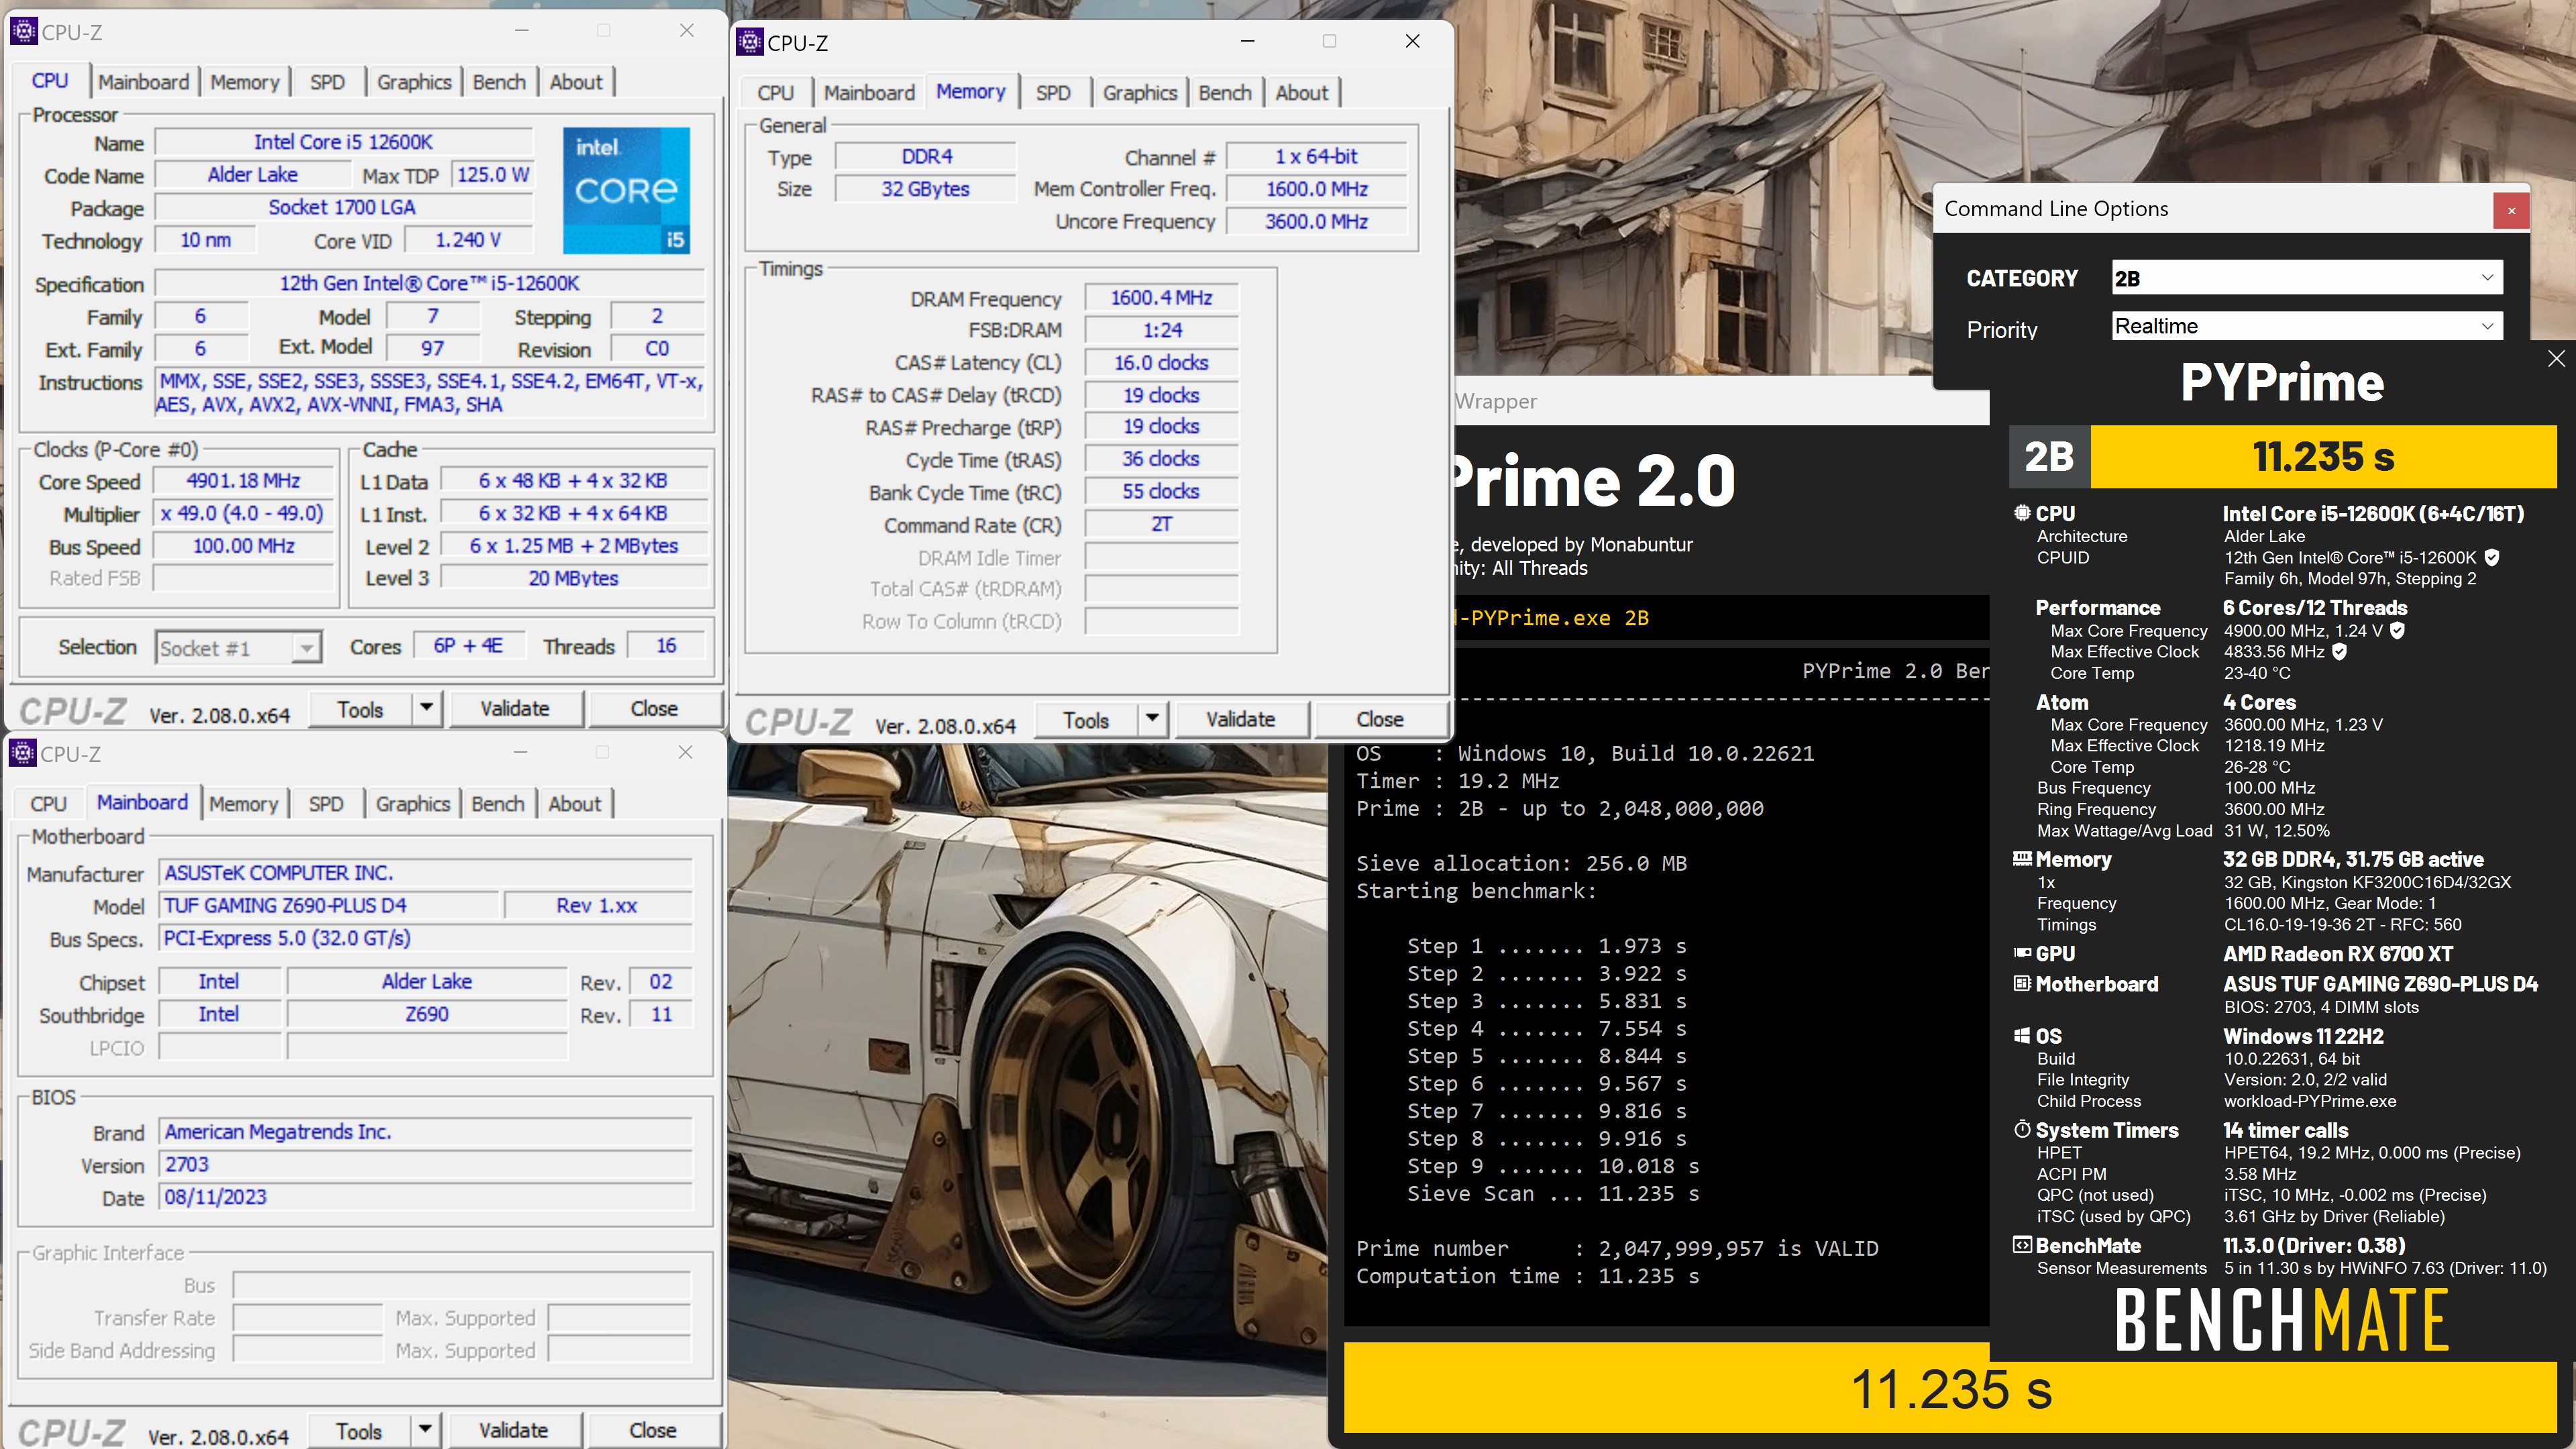This screenshot has height=1449, width=2576.
Task: Open the Graphics tab in the Memory window
Action: coord(1140,93)
